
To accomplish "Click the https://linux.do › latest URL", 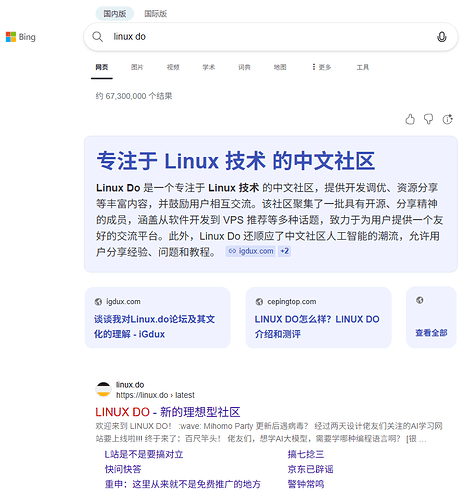I will point(155,395).
